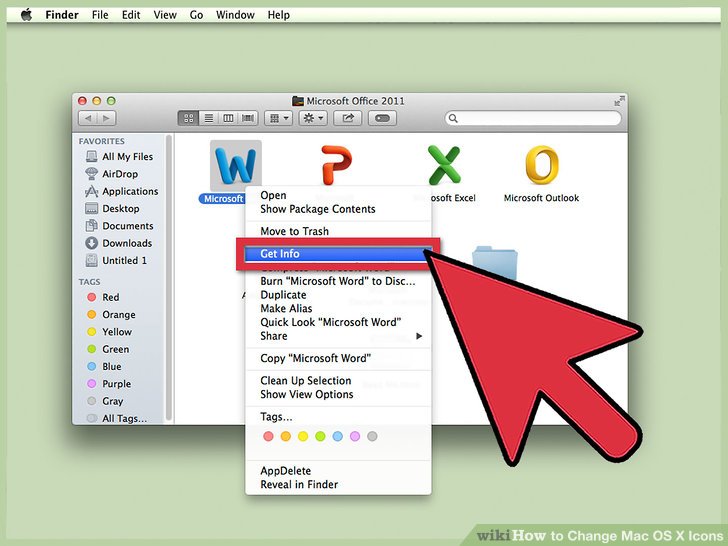This screenshot has height=546, width=728.
Task: Switch to list view
Action: 209,118
